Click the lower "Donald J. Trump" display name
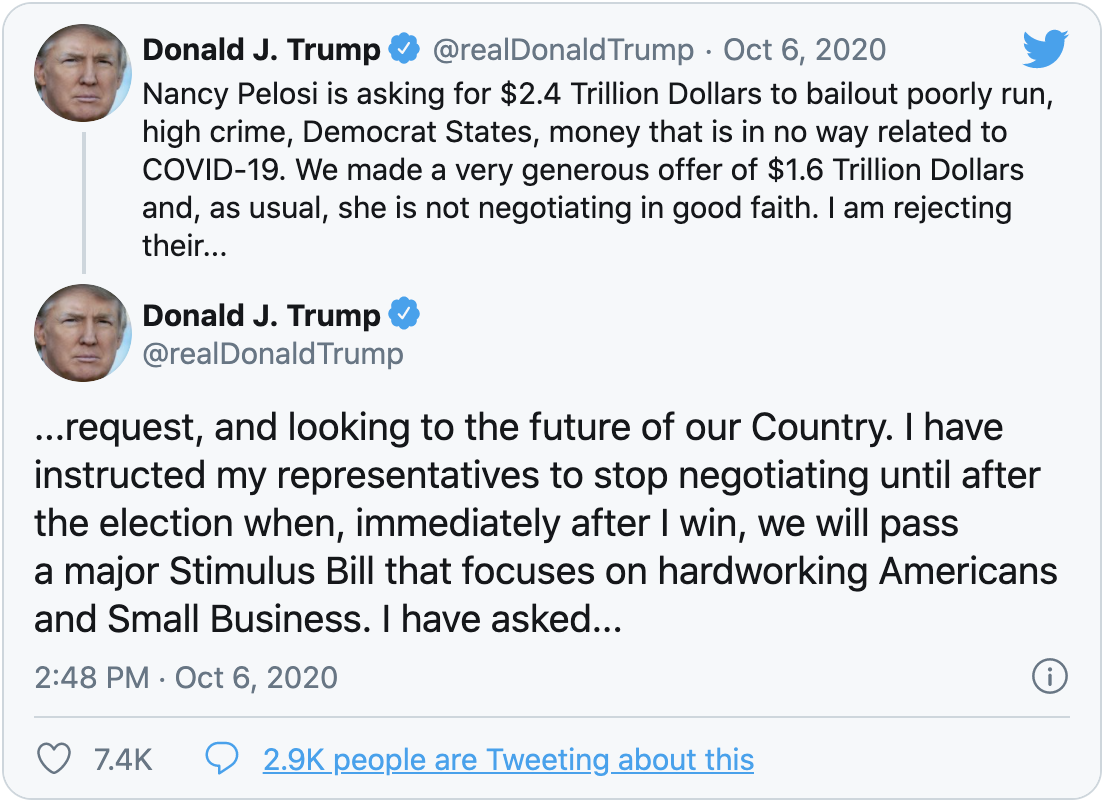Image resolution: width=1104 pixels, height=800 pixels. click(262, 315)
